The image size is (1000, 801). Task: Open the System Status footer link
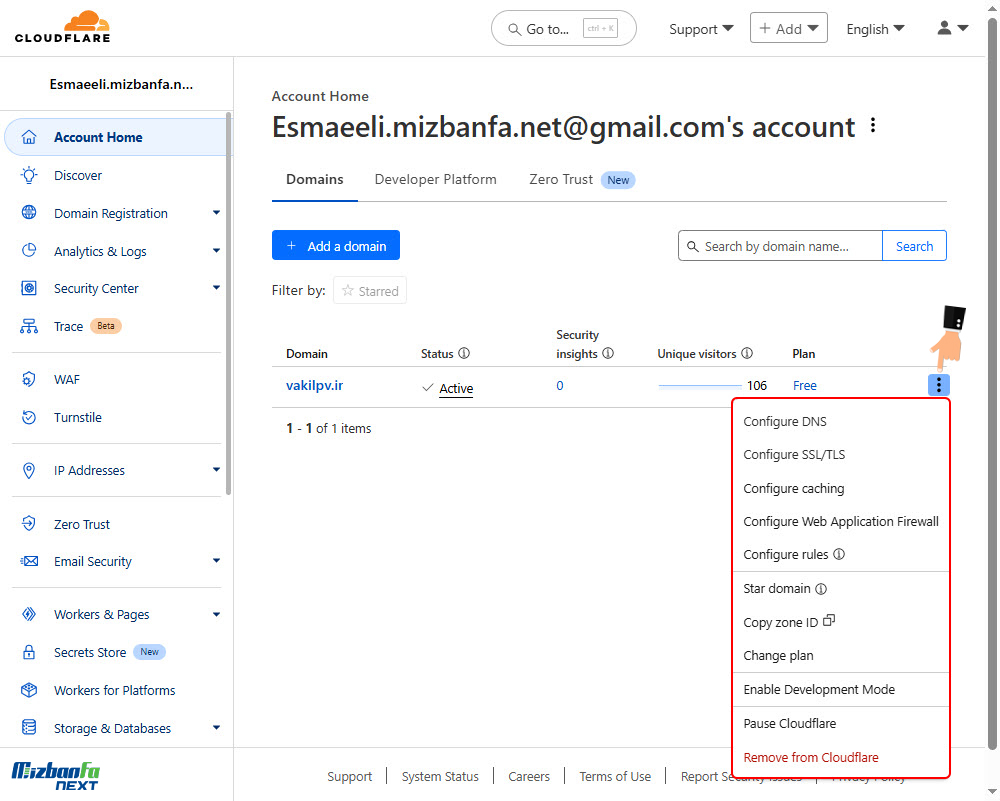point(440,776)
